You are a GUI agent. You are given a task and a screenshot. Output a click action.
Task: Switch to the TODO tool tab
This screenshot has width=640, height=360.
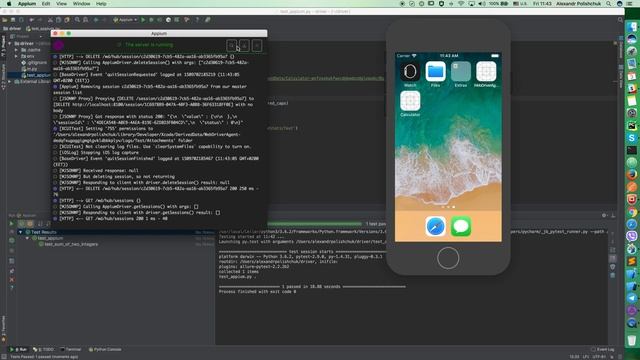click(43, 349)
